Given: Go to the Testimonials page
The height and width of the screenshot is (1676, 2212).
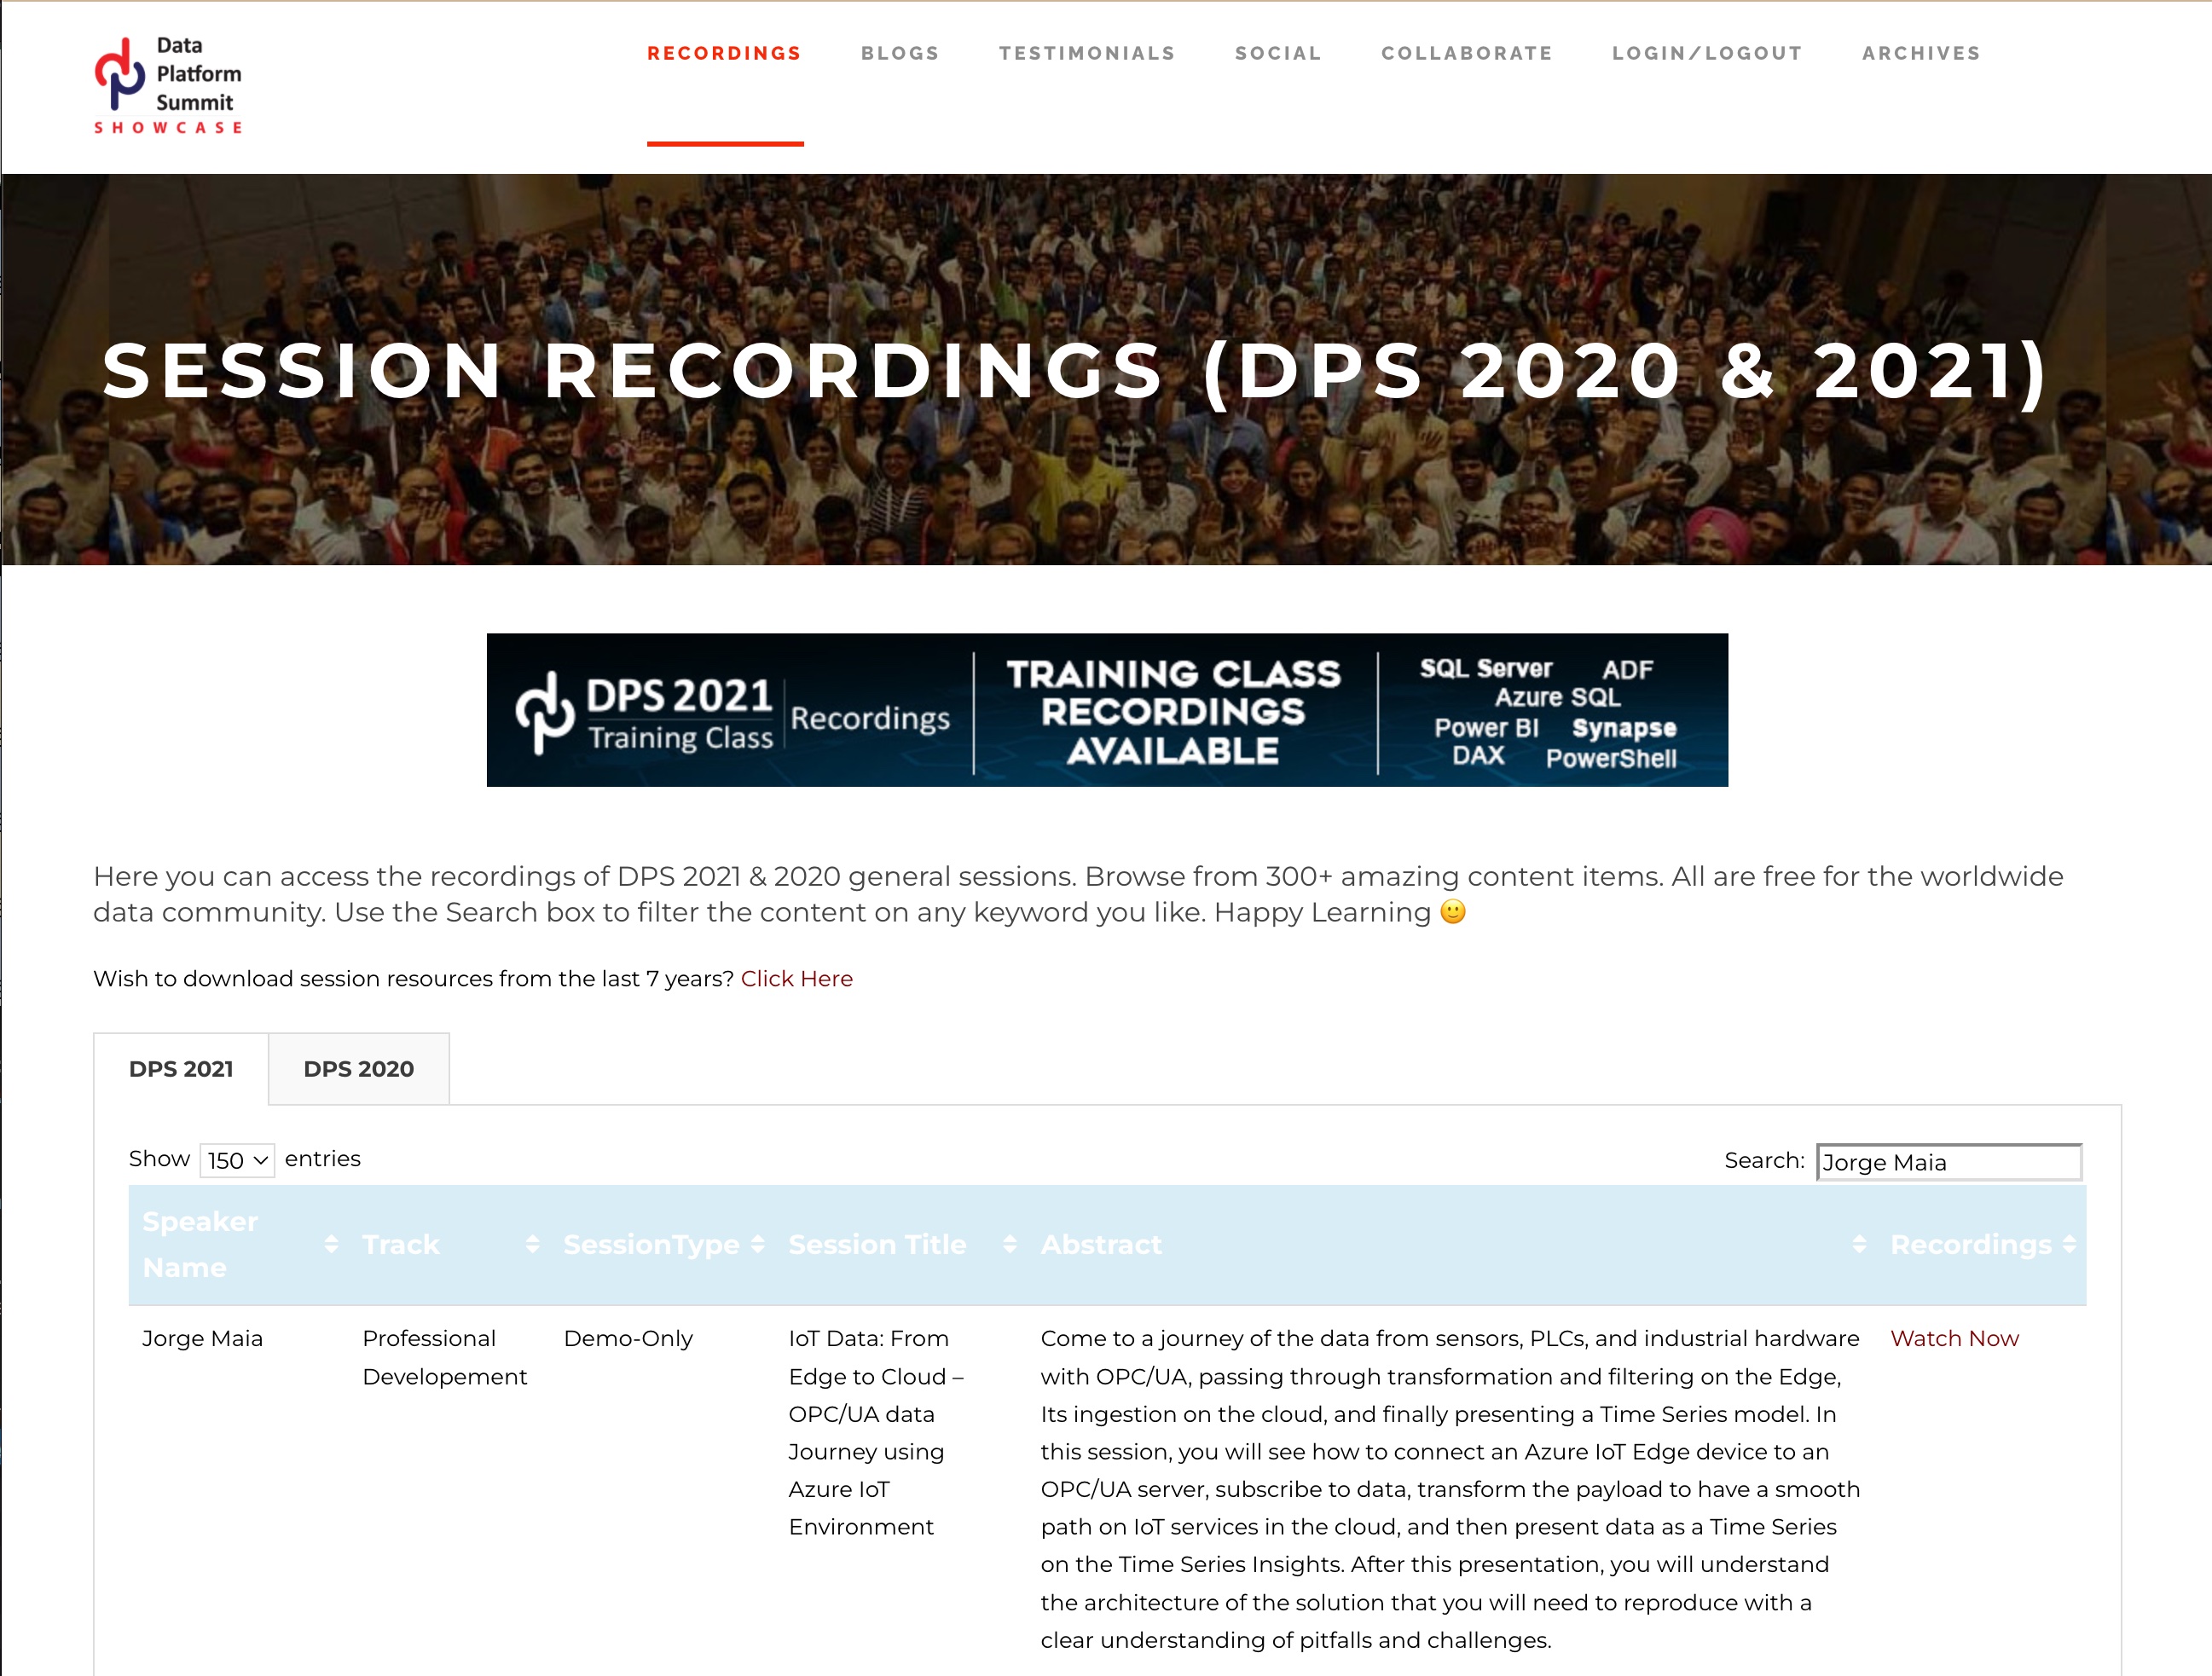Looking at the screenshot, I should click(1087, 54).
